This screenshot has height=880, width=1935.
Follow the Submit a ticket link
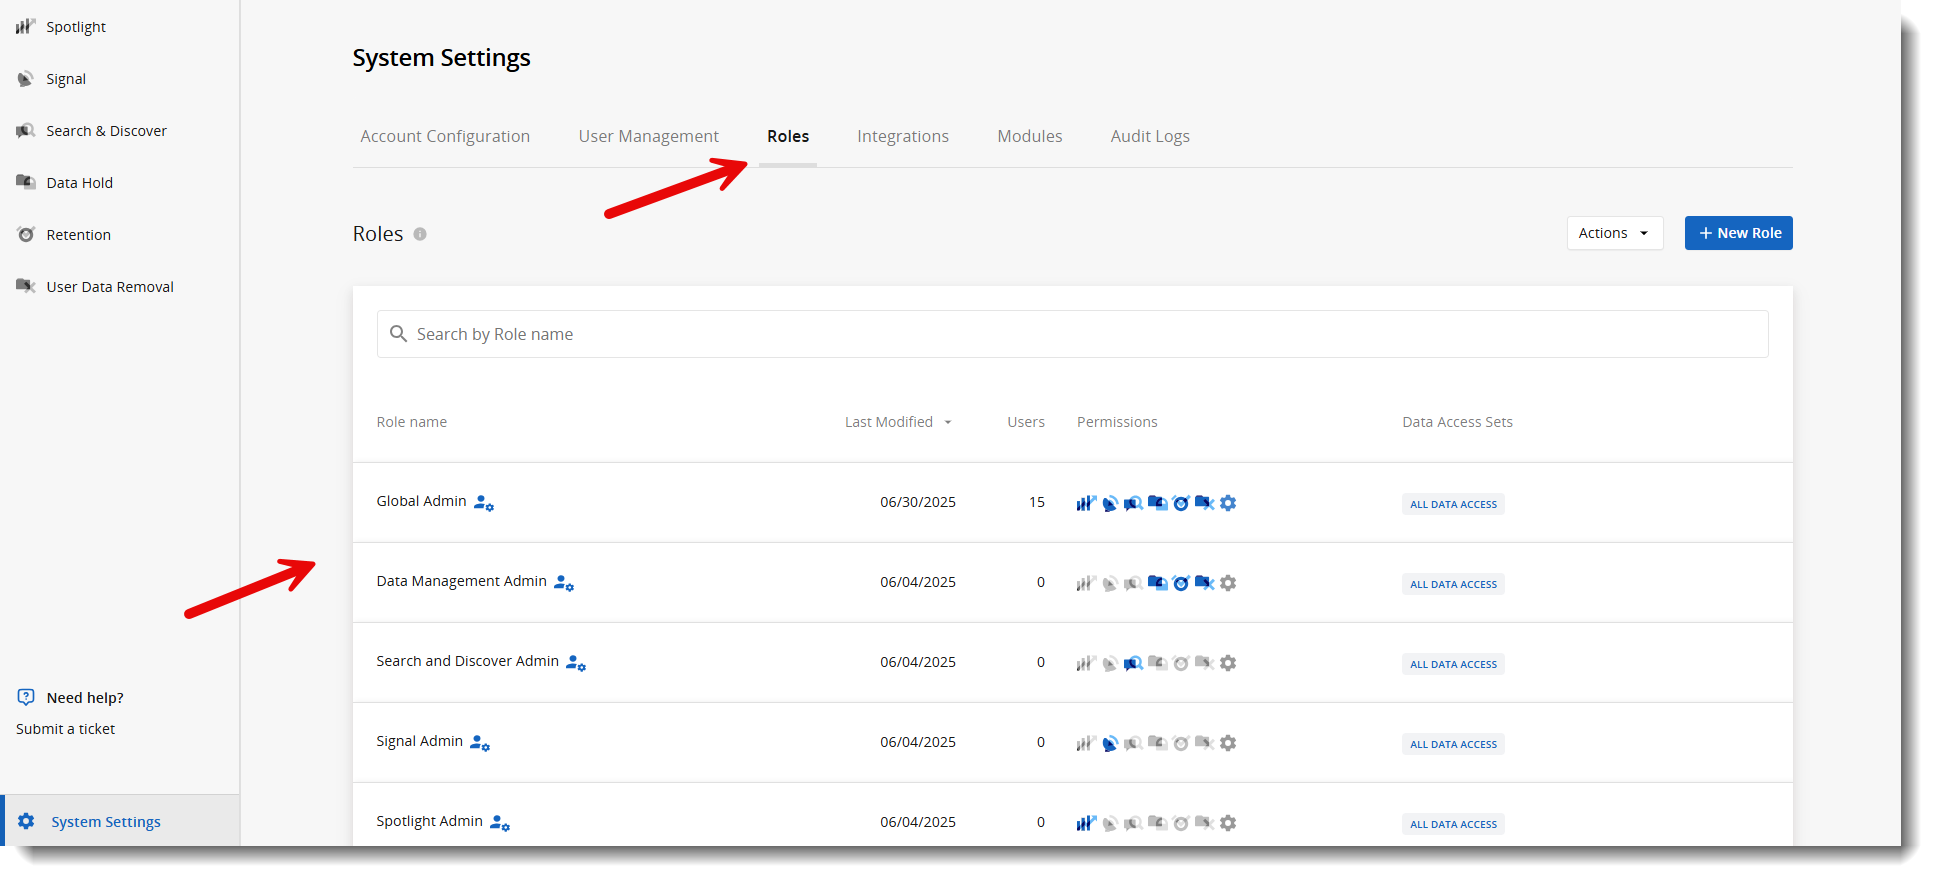tap(66, 729)
